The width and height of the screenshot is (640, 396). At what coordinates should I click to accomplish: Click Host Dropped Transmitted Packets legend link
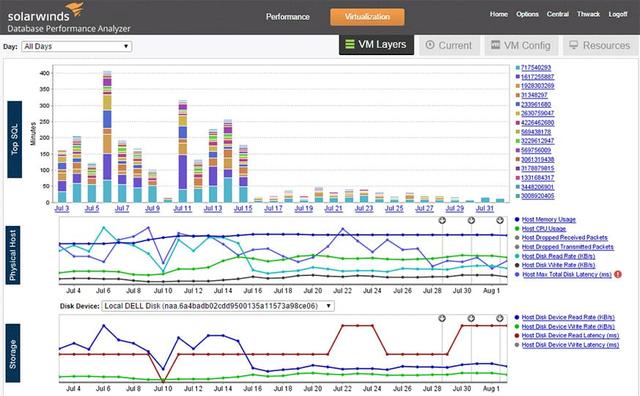(568, 247)
